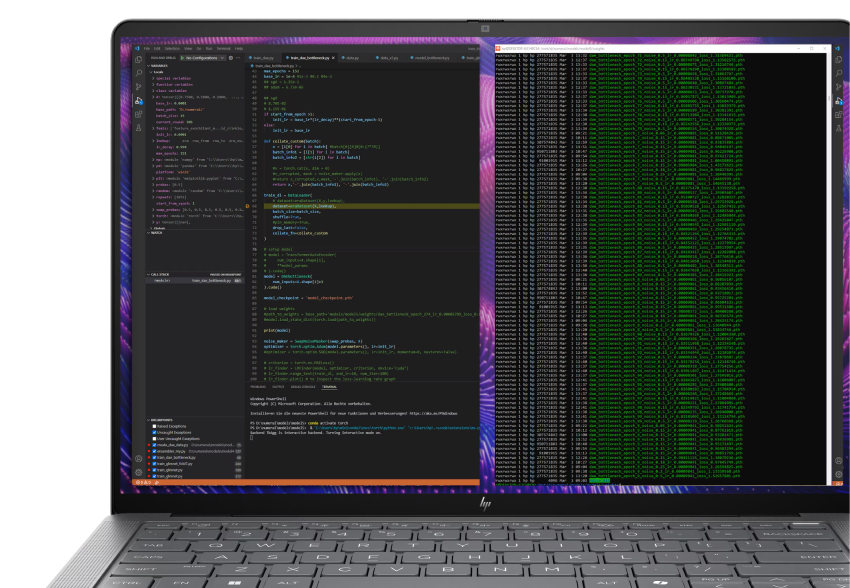The width and height of the screenshot is (850, 588).
Task: Click the breakpoint marker in the editor gutter
Action: click(247, 205)
